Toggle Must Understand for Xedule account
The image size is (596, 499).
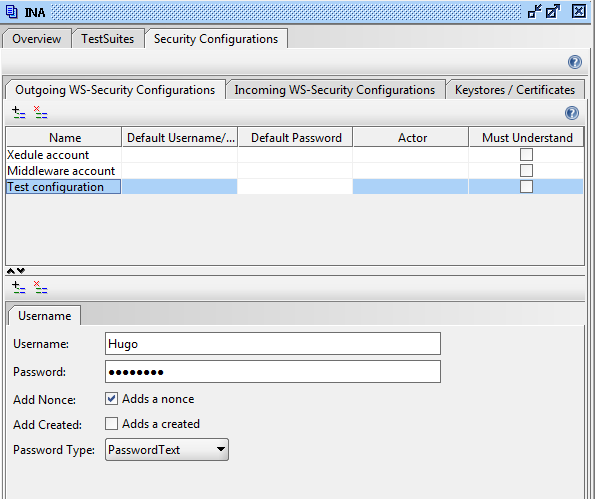point(526,155)
